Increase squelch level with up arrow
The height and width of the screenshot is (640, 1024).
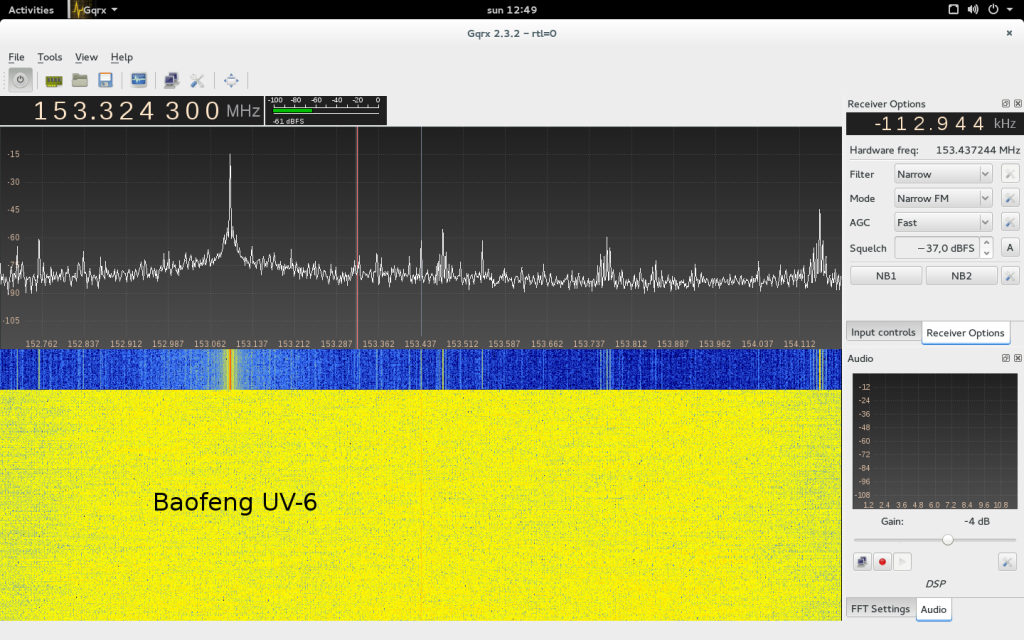tap(987, 242)
